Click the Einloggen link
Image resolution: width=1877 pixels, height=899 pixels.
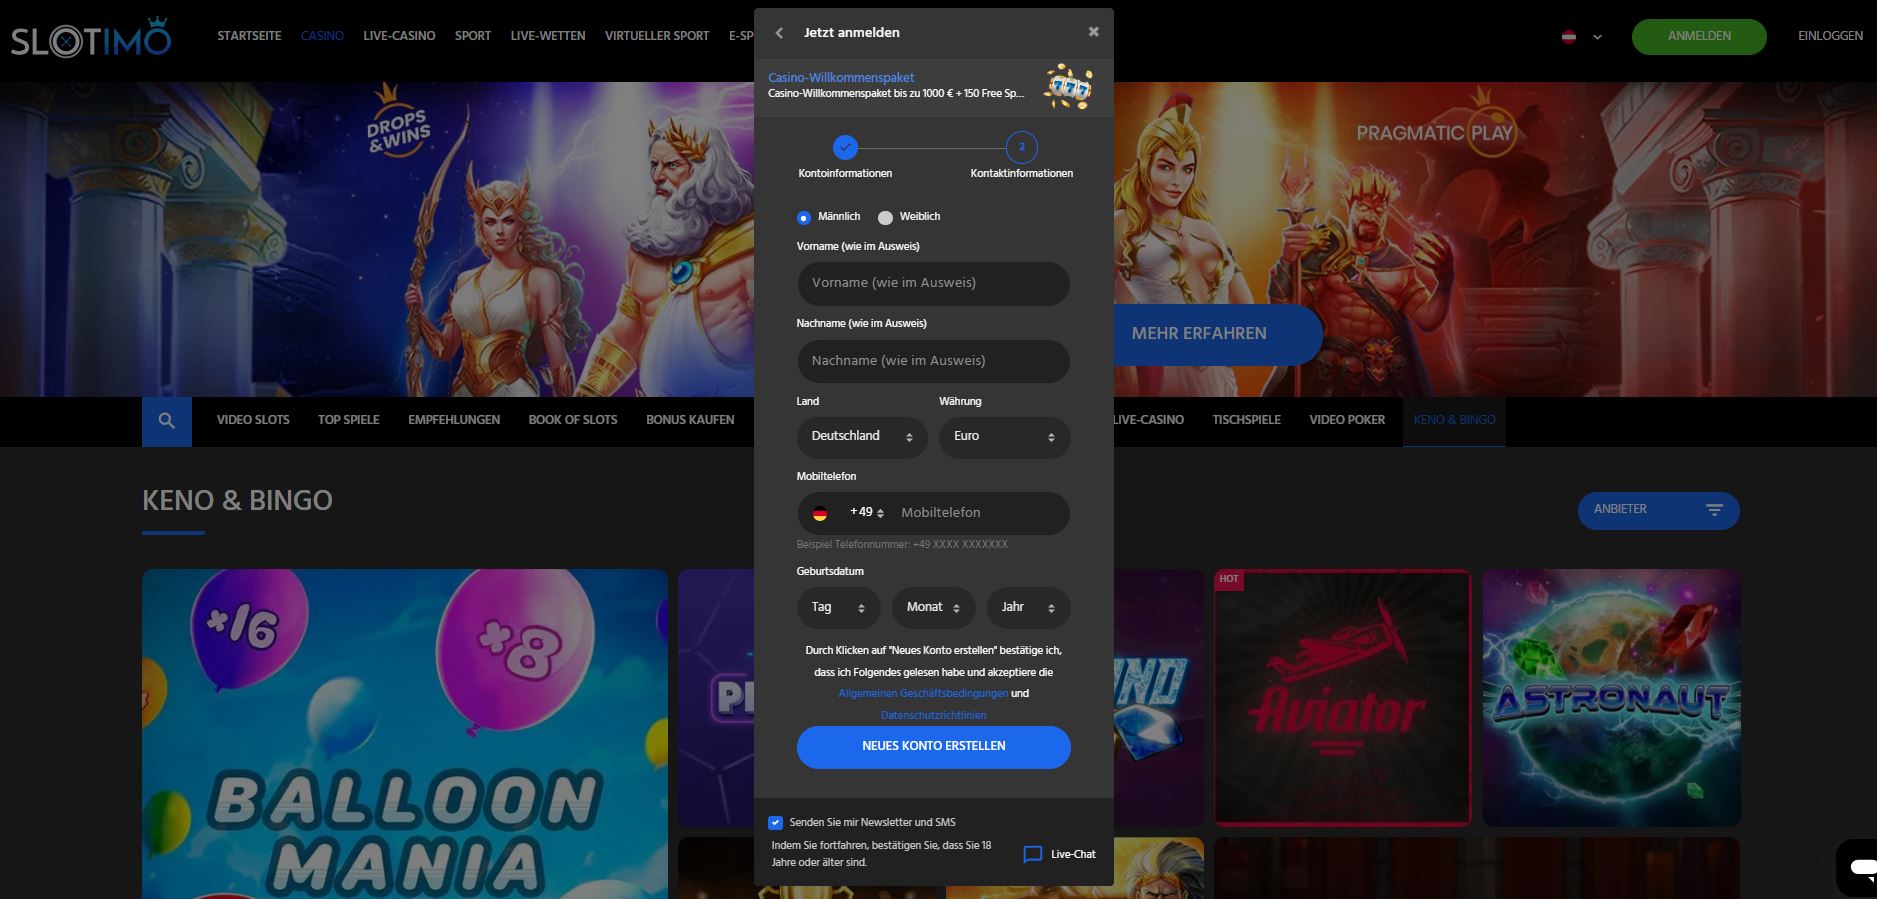(1830, 36)
